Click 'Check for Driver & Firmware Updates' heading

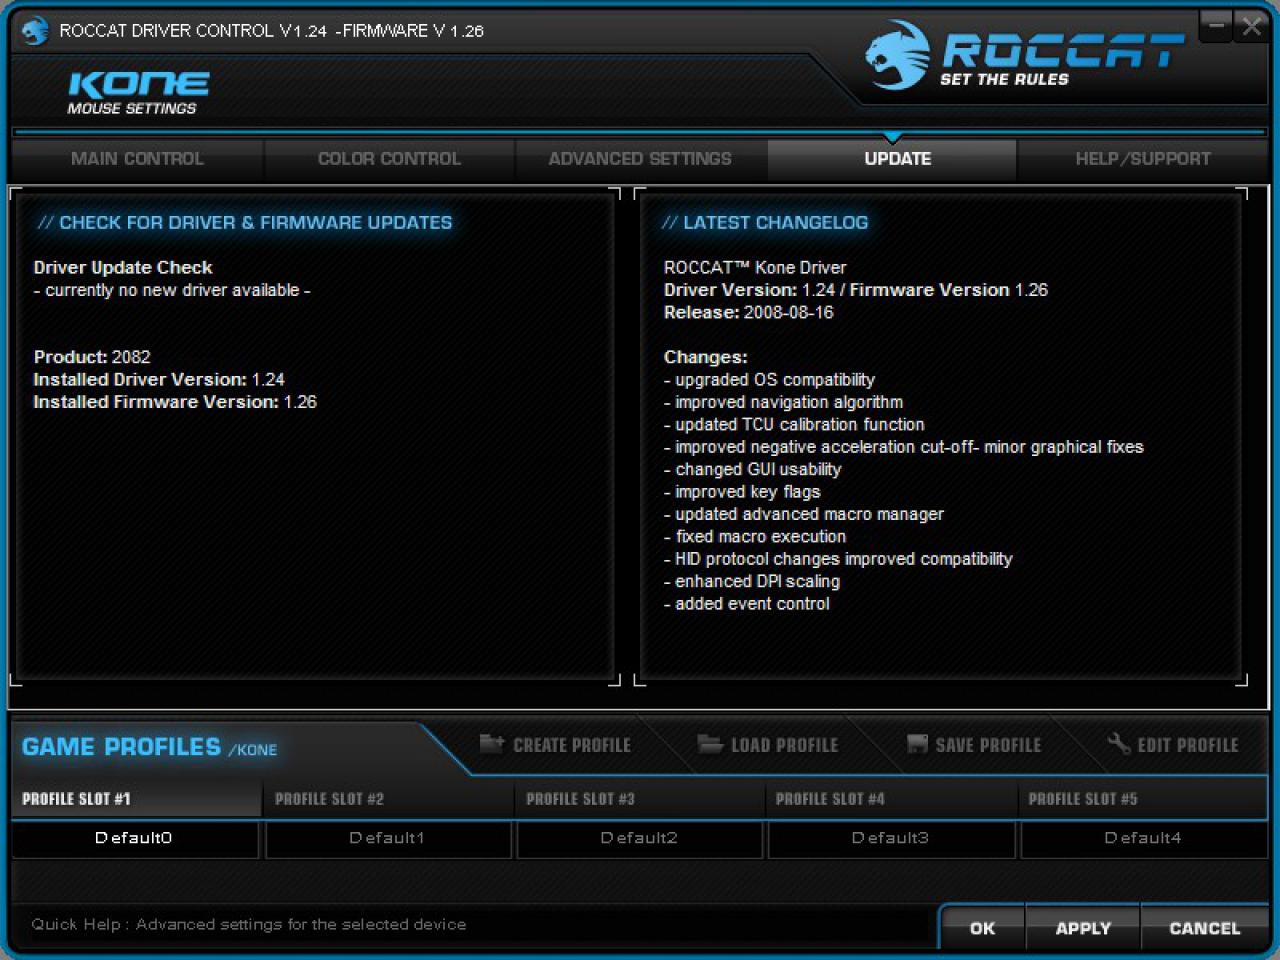click(245, 223)
